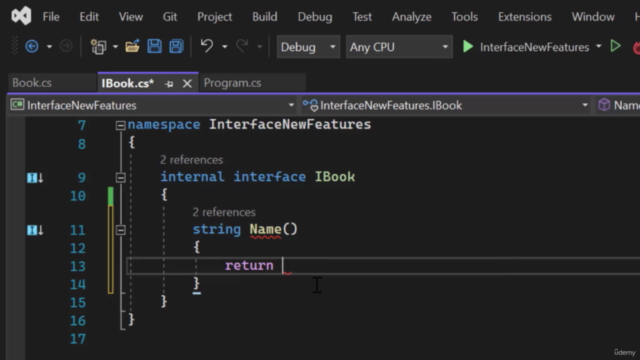The image size is (640, 360).
Task: Click line number 17 in the gutter
Action: tap(78, 339)
